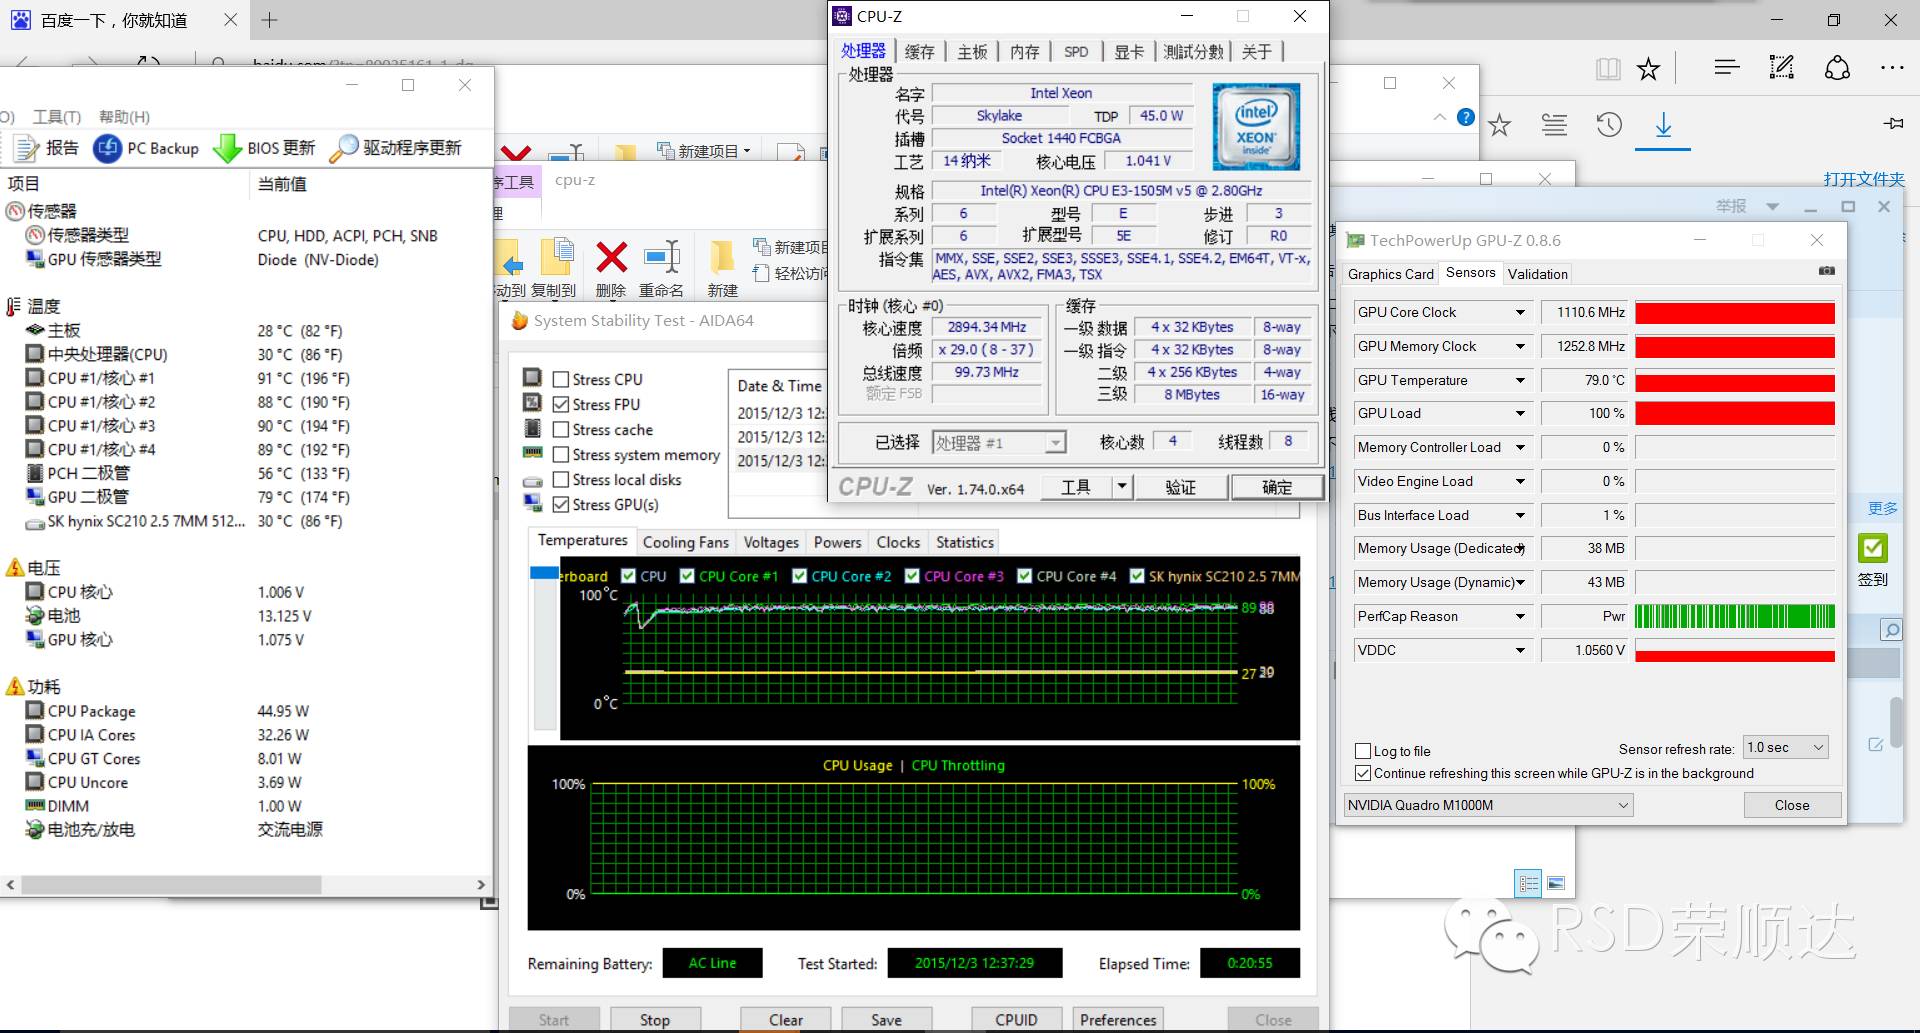Open the NVIDIA Quadro M1000M GPU selector
Viewport: 1920px width, 1033px height.
coord(1489,805)
